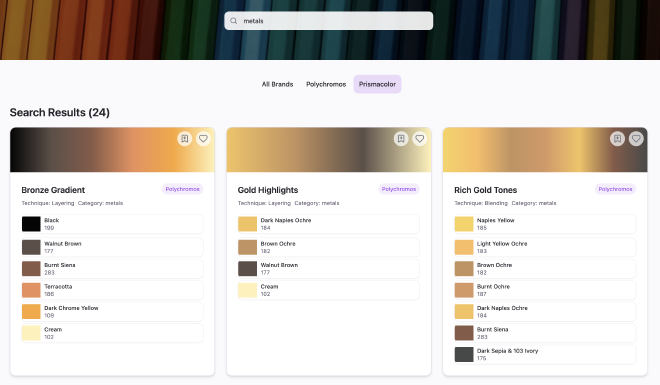
Task: Open the Bronze Gradient preview banner
Action: [x=112, y=150]
